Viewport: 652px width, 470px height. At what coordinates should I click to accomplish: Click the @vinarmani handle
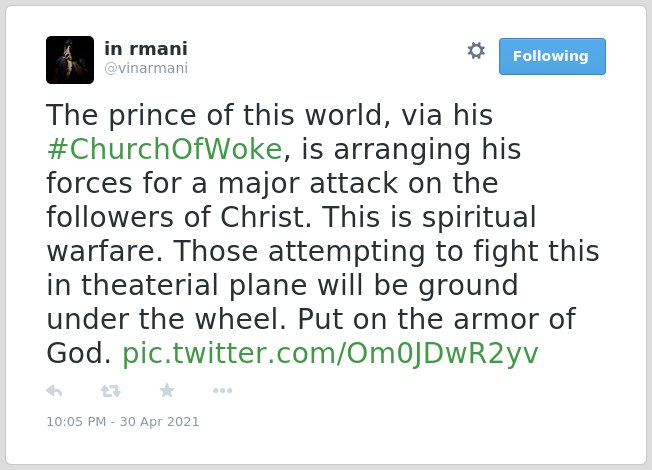click(146, 68)
